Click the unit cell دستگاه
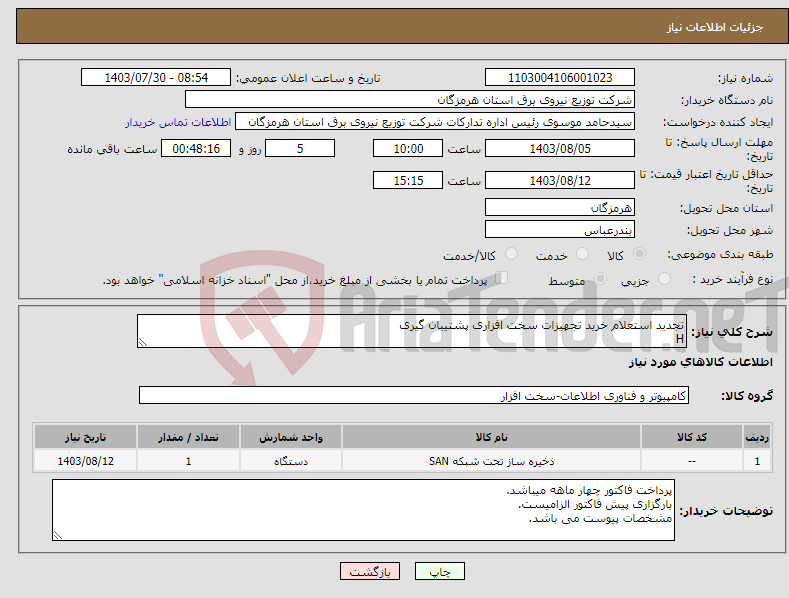The width and height of the screenshot is (789, 598). pyautogui.click(x=291, y=461)
